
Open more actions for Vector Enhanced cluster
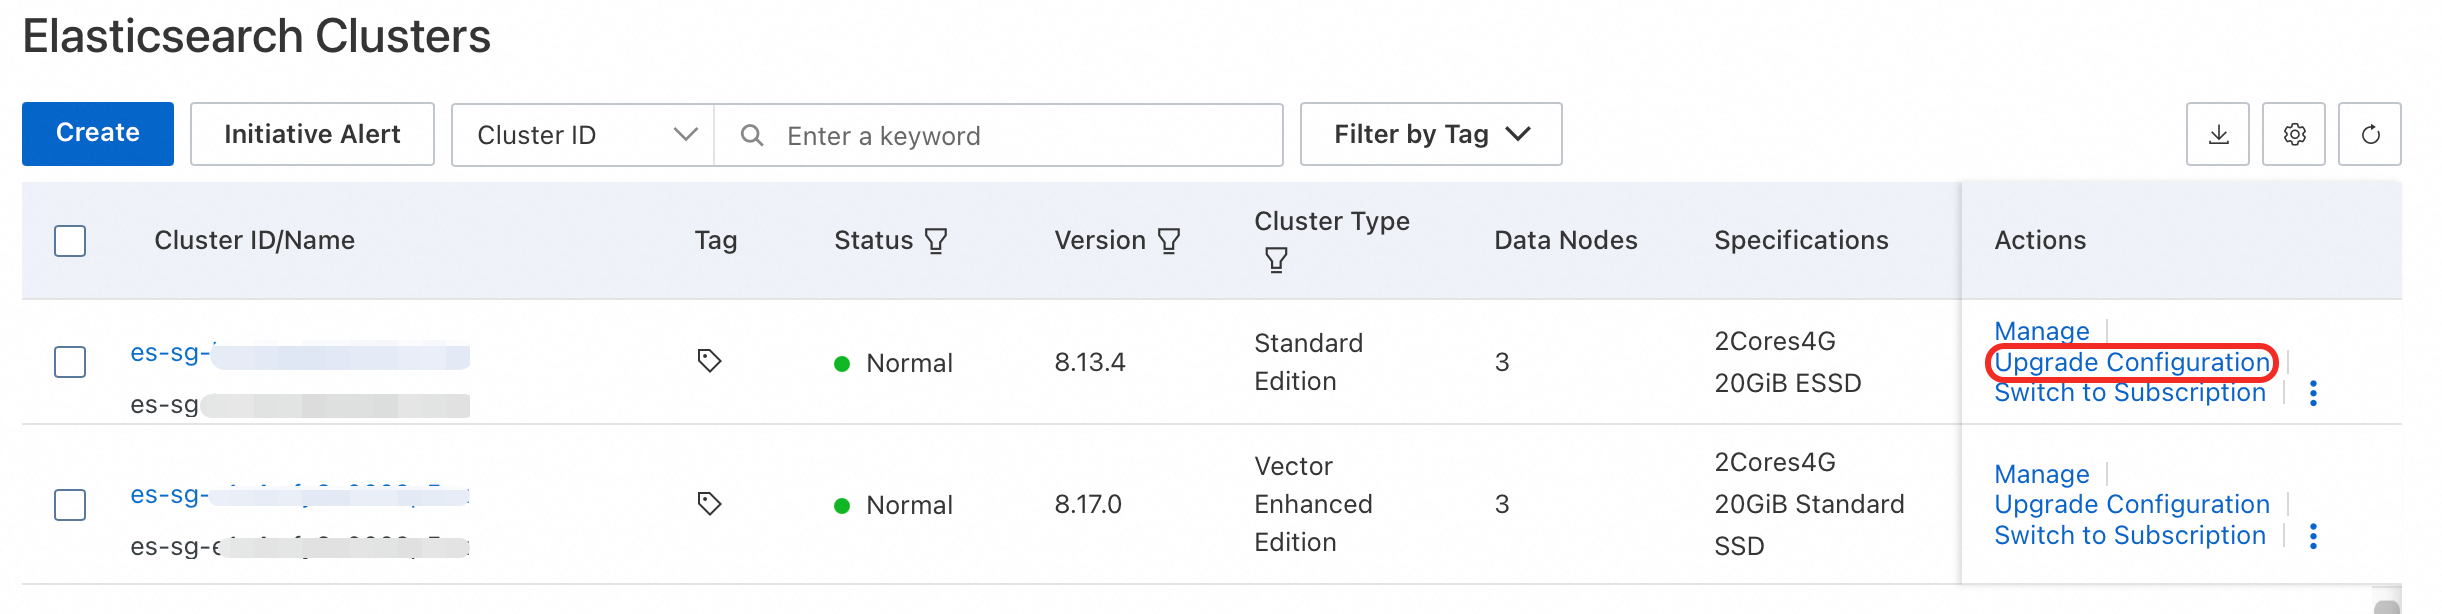coord(2313,537)
